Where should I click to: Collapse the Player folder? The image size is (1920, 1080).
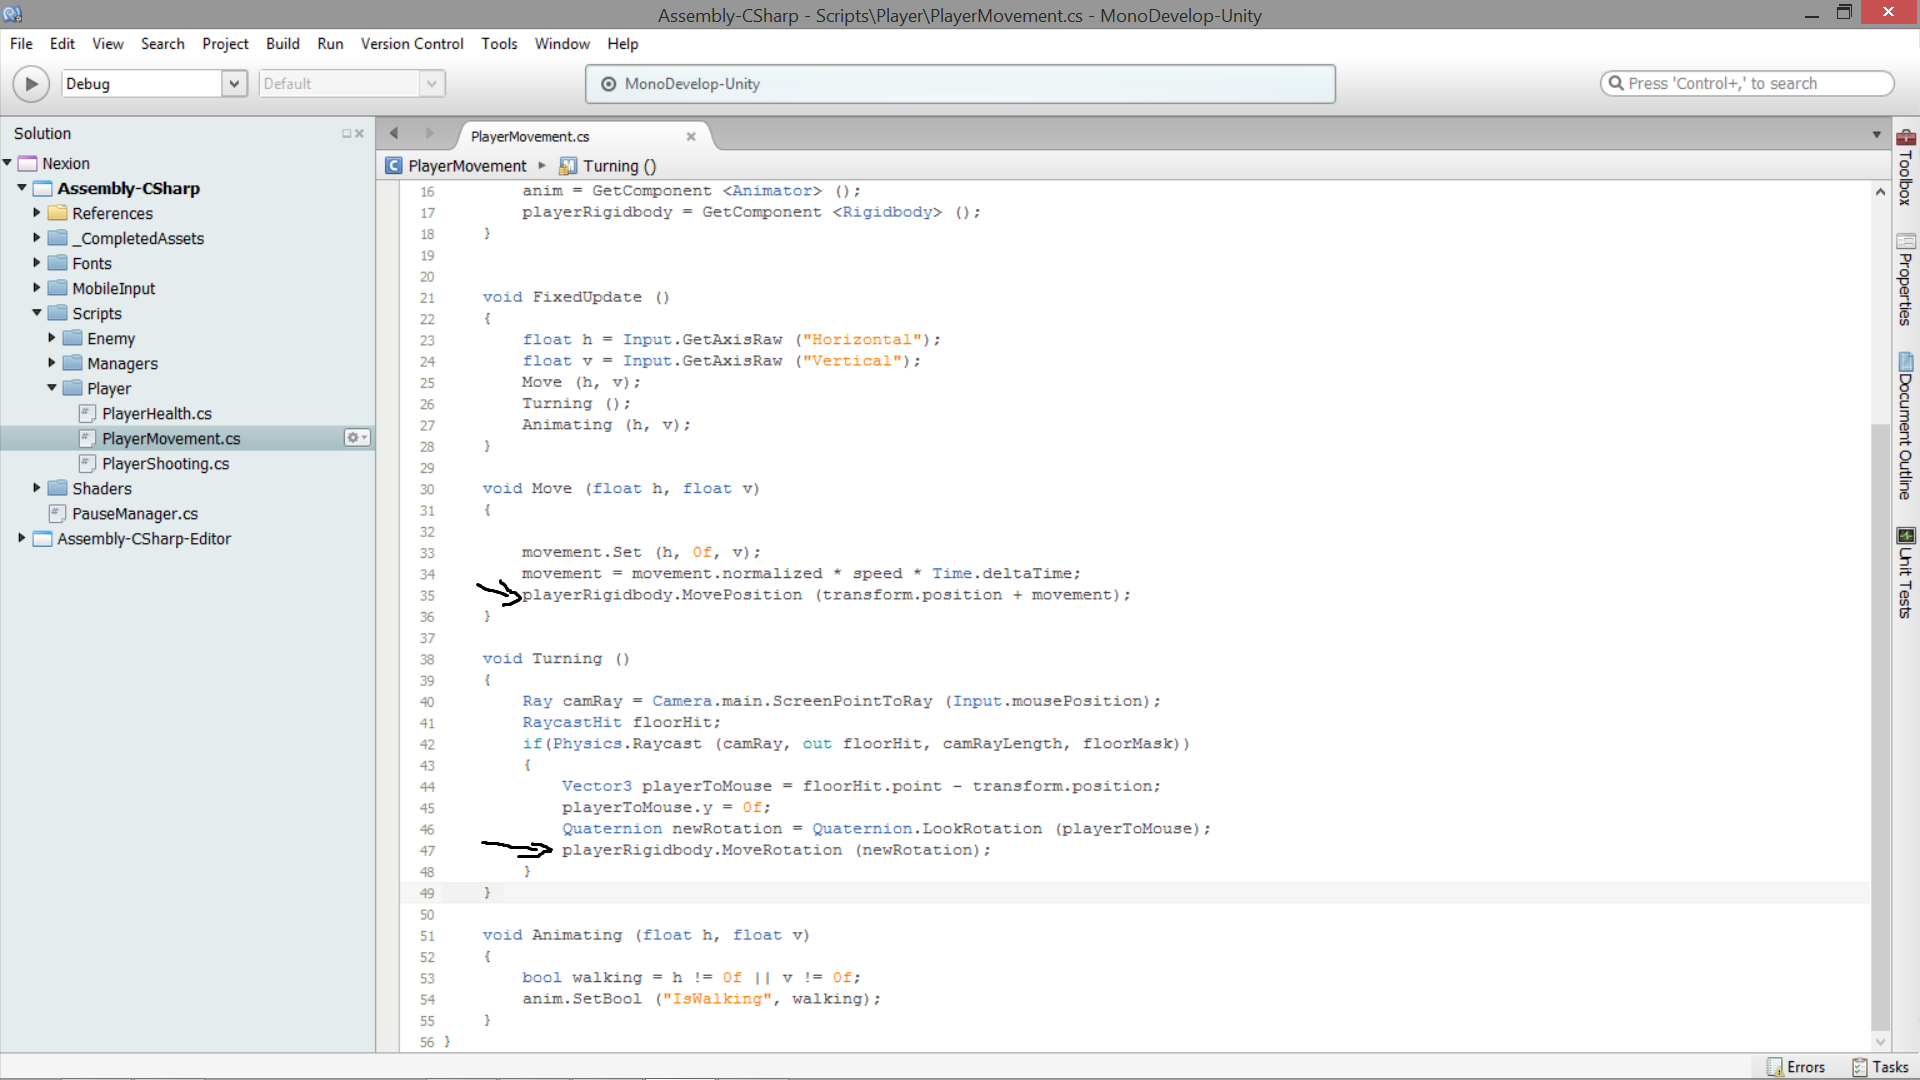(52, 388)
